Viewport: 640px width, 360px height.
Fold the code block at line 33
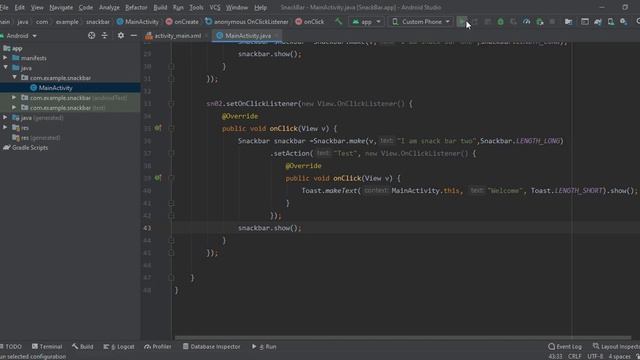171,104
